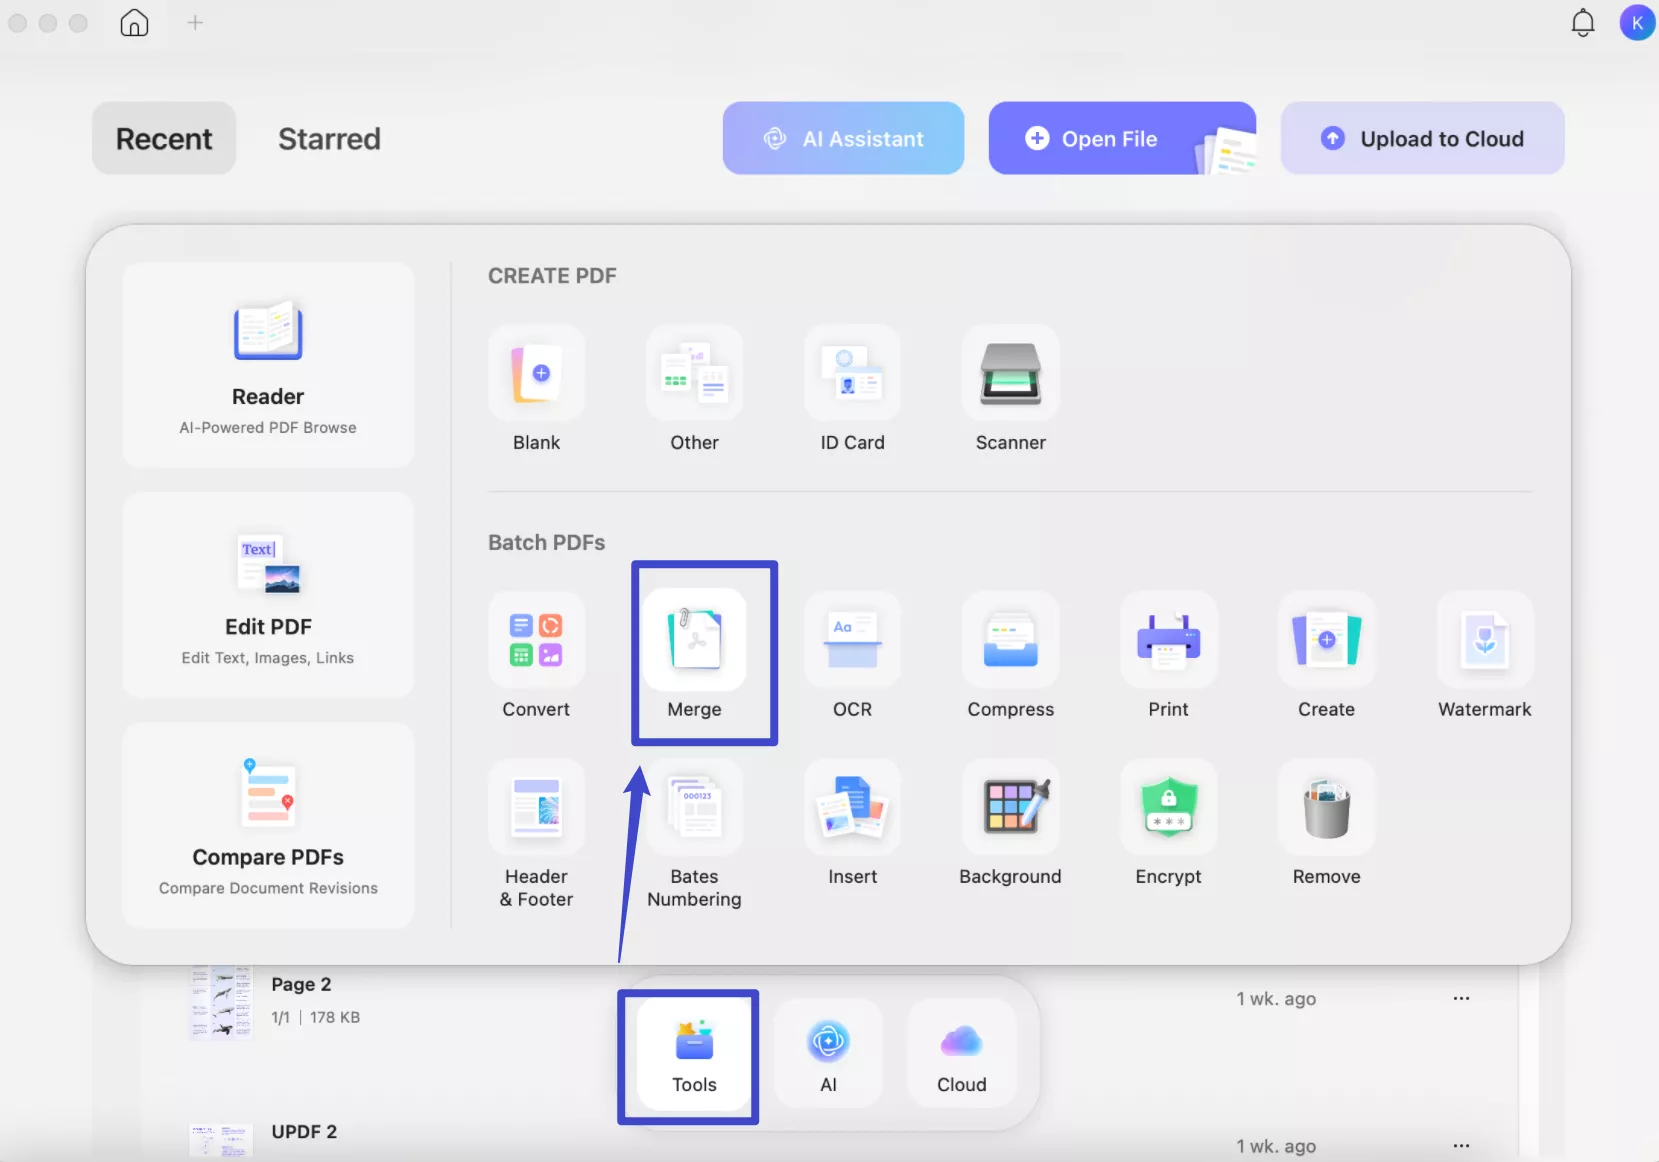Image resolution: width=1659 pixels, height=1162 pixels.
Task: Select the Merge batch tool
Action: pos(695,640)
